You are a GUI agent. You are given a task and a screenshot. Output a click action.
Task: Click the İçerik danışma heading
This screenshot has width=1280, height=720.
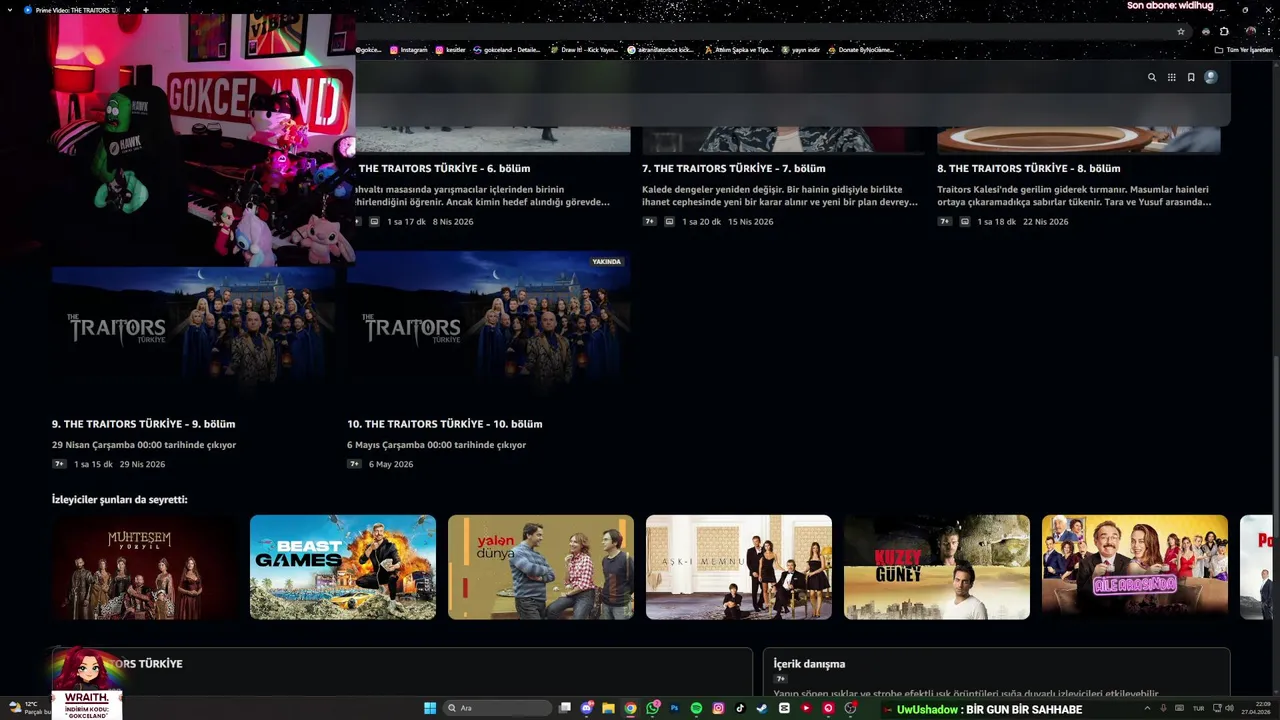(x=809, y=664)
